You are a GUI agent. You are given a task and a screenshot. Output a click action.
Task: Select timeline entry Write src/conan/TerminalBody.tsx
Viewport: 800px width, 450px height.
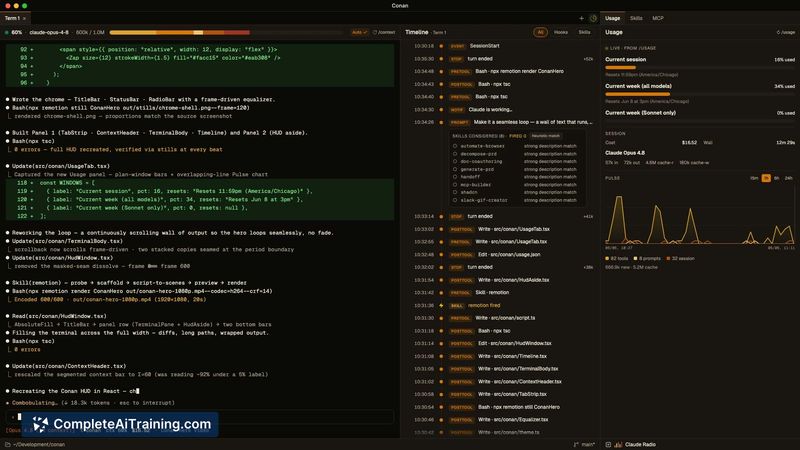pos(504,369)
